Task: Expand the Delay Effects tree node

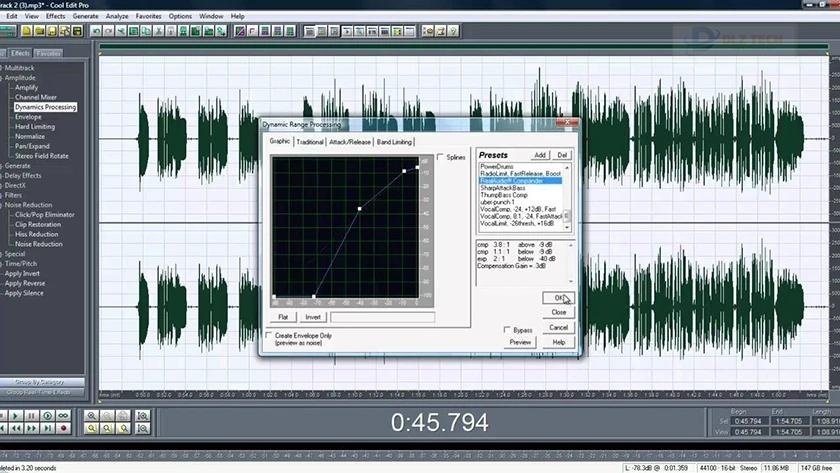Action: click(3, 175)
